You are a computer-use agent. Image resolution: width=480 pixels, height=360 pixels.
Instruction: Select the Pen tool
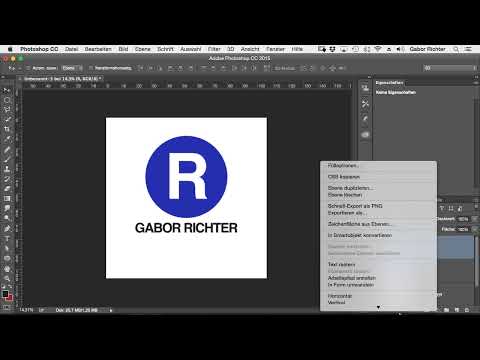point(7,229)
